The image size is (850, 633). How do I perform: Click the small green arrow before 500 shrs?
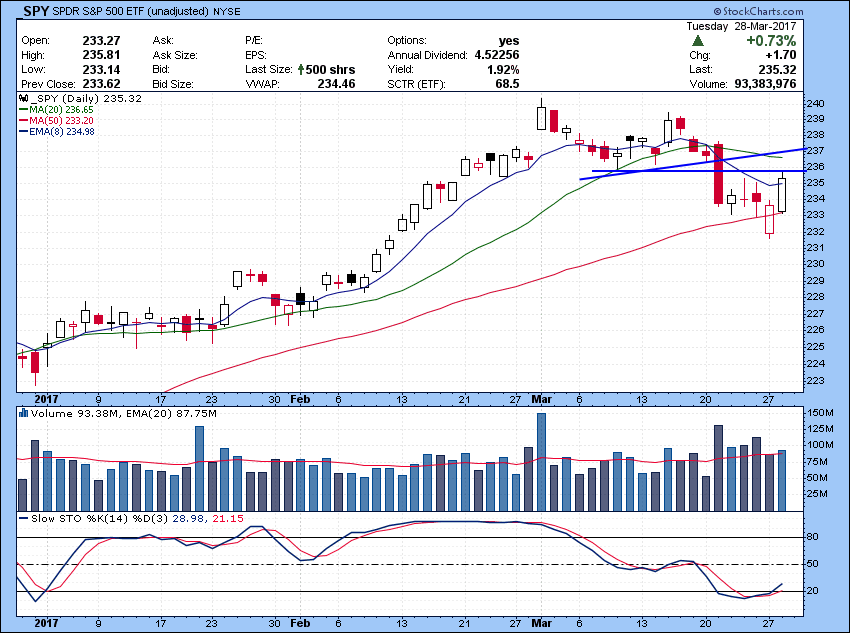point(301,69)
